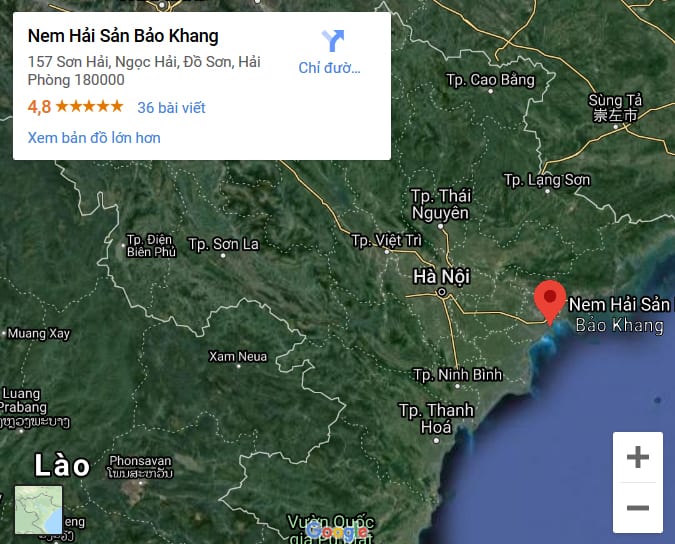Screen dimensions: 675x544
Task: Click the red location pin marker
Action: pyautogui.click(x=550, y=302)
